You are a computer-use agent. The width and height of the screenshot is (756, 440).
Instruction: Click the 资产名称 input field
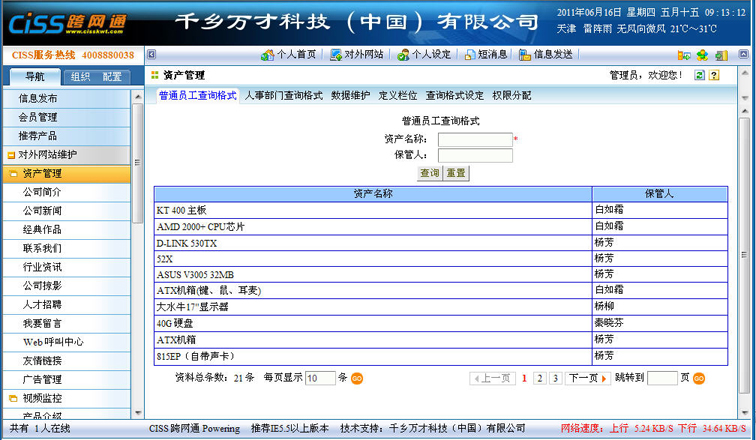(x=475, y=139)
